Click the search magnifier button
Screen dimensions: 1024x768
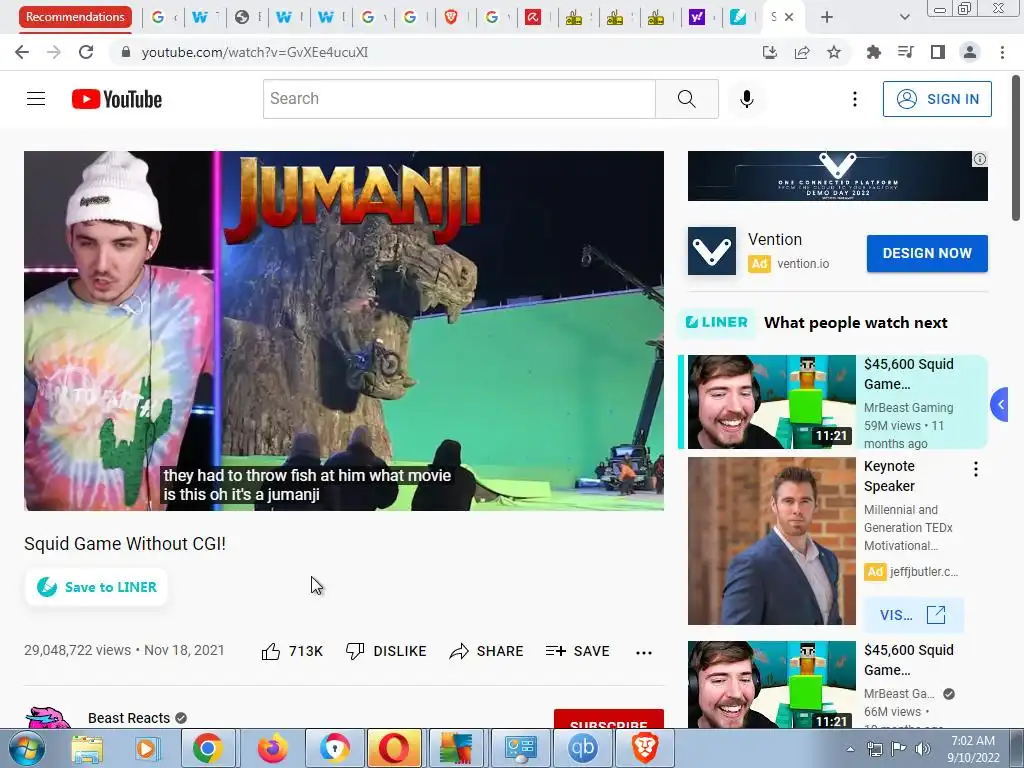click(x=686, y=99)
